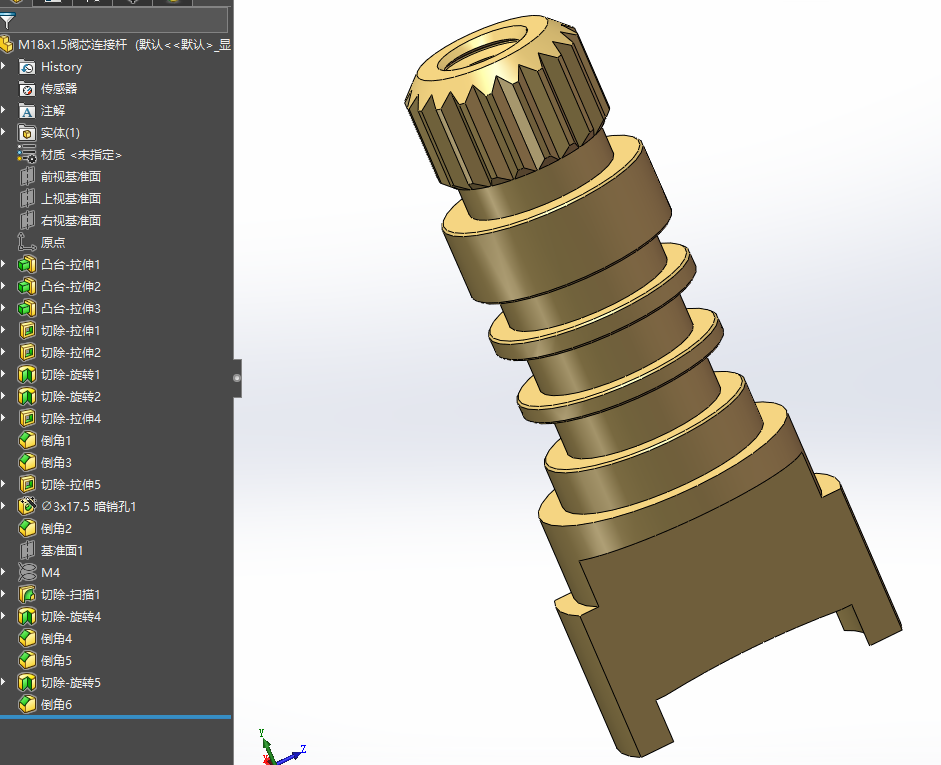Expand the 实体(1) node
This screenshot has width=941, height=765.
tap(4, 131)
